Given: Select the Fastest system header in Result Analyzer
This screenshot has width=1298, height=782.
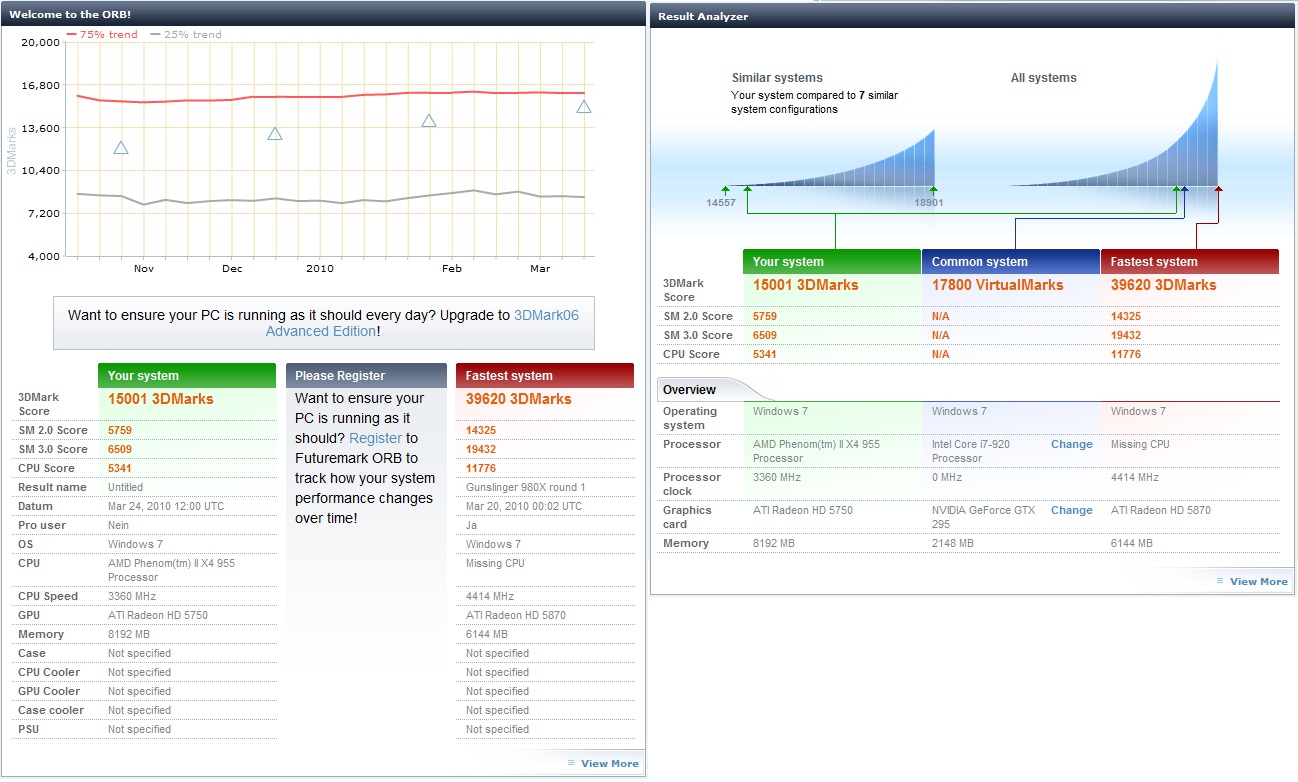Looking at the screenshot, I should pyautogui.click(x=1190, y=261).
